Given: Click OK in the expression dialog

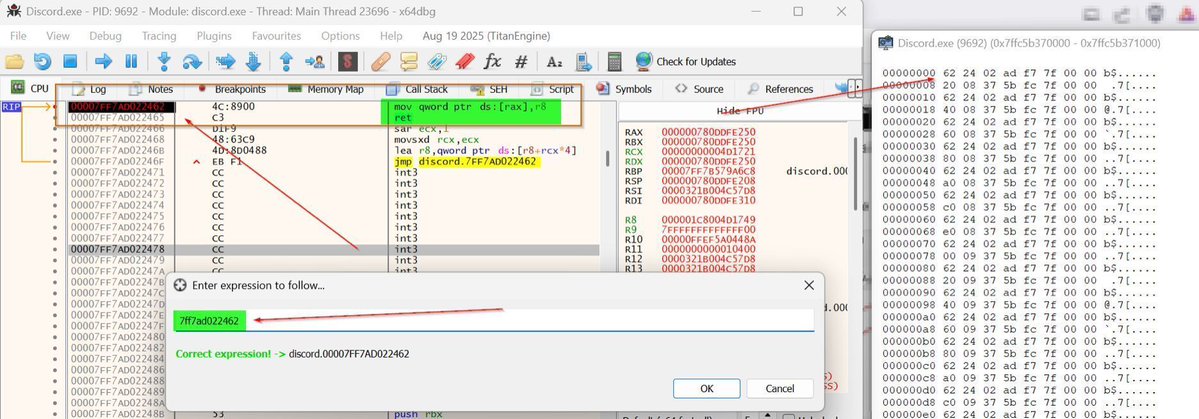Looking at the screenshot, I should point(707,388).
